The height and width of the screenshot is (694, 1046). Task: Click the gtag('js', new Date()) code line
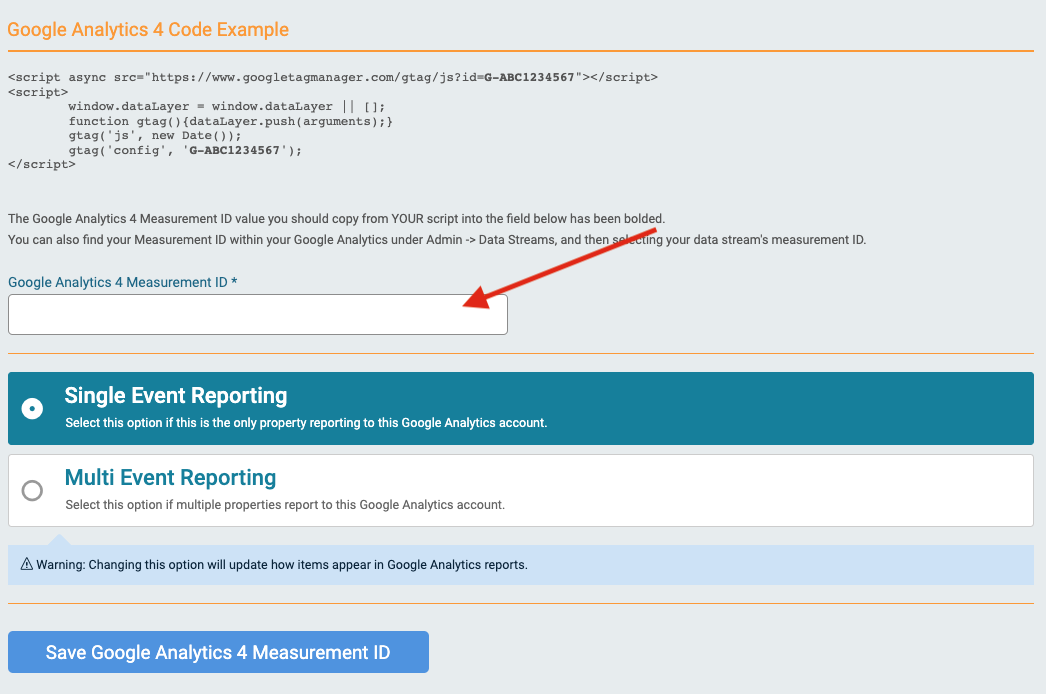tap(155, 135)
